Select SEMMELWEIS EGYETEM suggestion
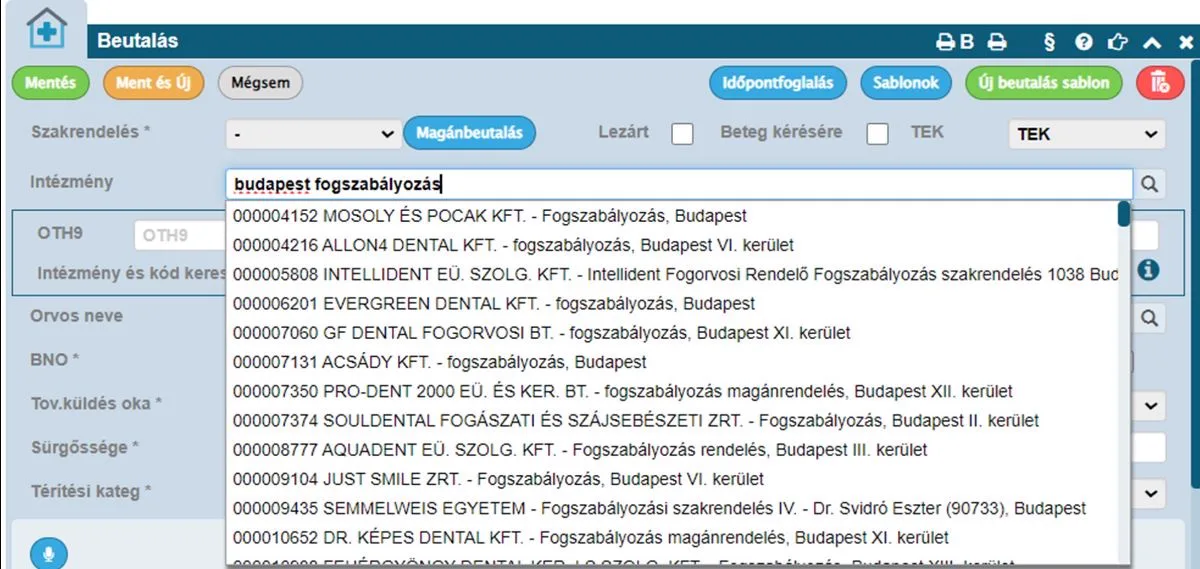 click(671, 509)
